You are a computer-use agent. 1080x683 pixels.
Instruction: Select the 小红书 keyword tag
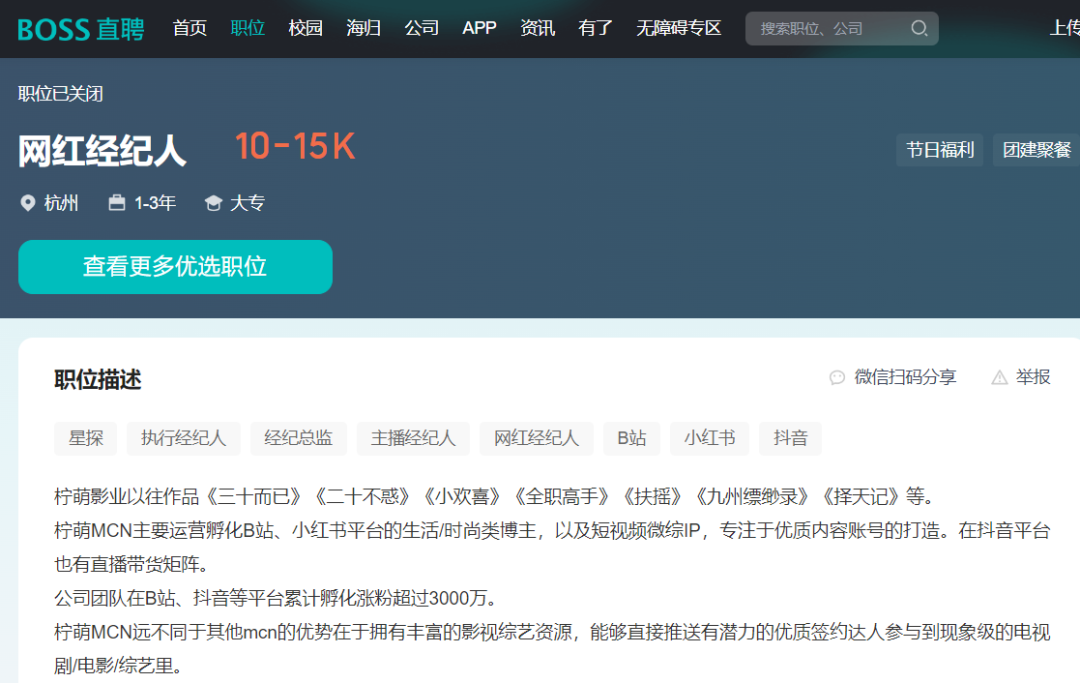coord(709,438)
